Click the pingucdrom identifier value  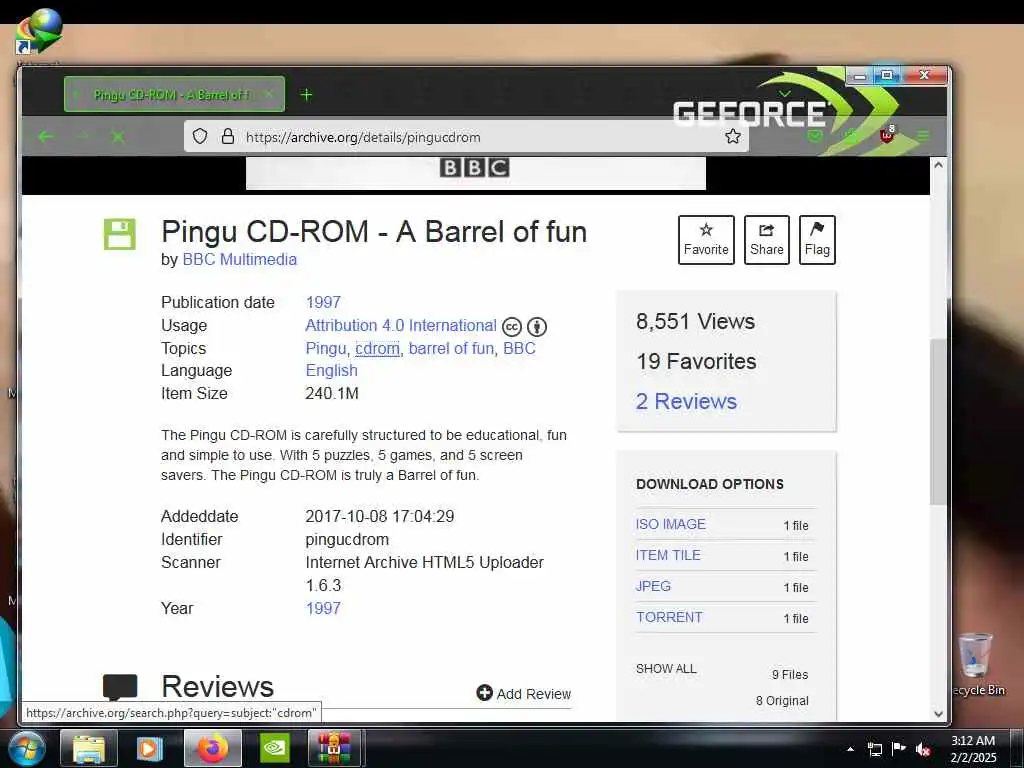[x=347, y=539]
